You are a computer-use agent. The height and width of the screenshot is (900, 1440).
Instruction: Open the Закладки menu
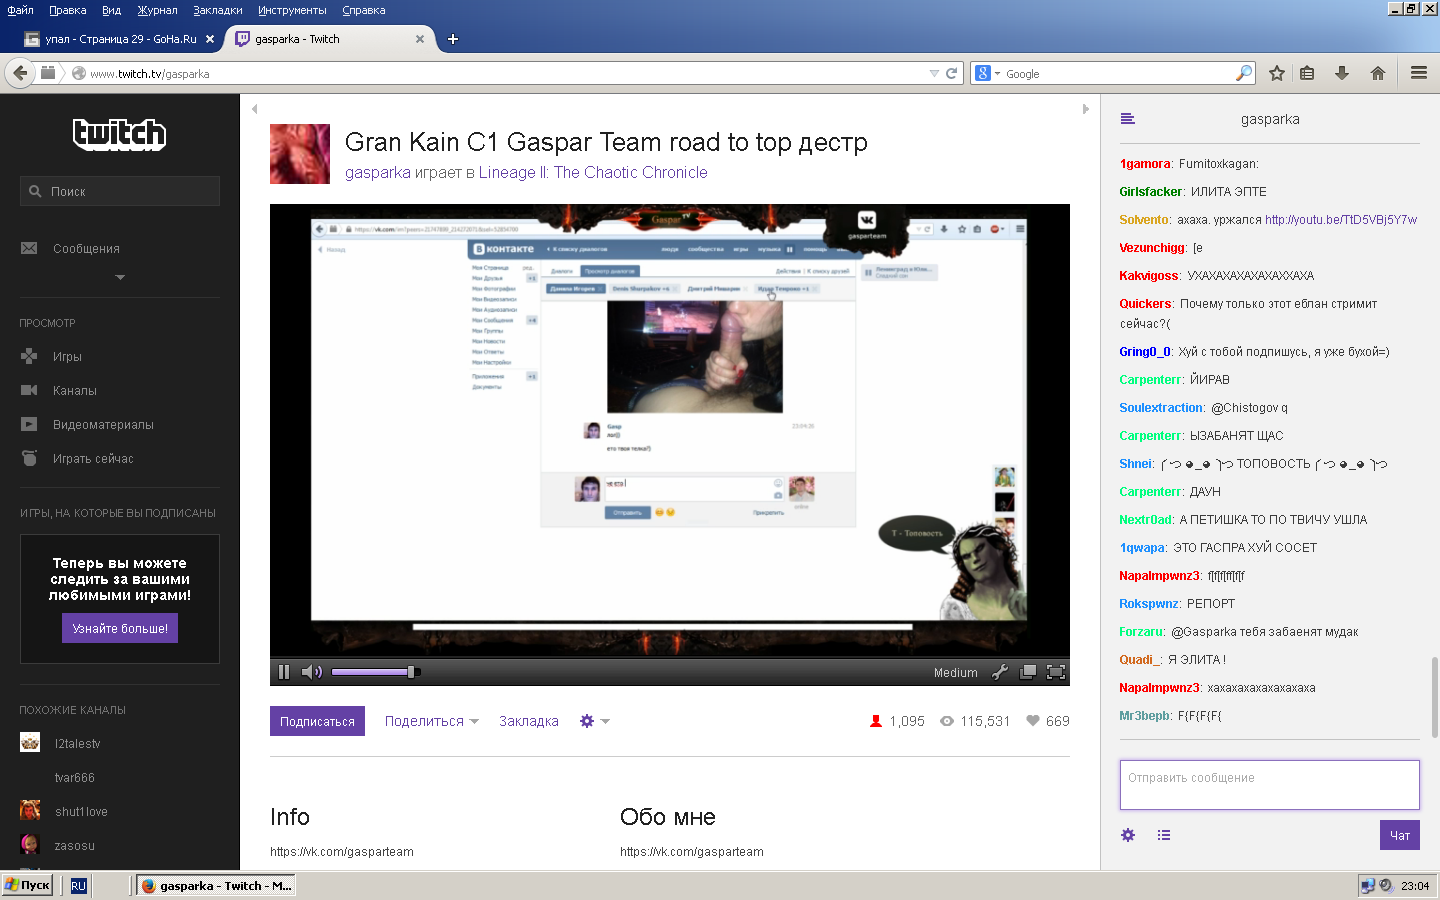click(x=217, y=10)
